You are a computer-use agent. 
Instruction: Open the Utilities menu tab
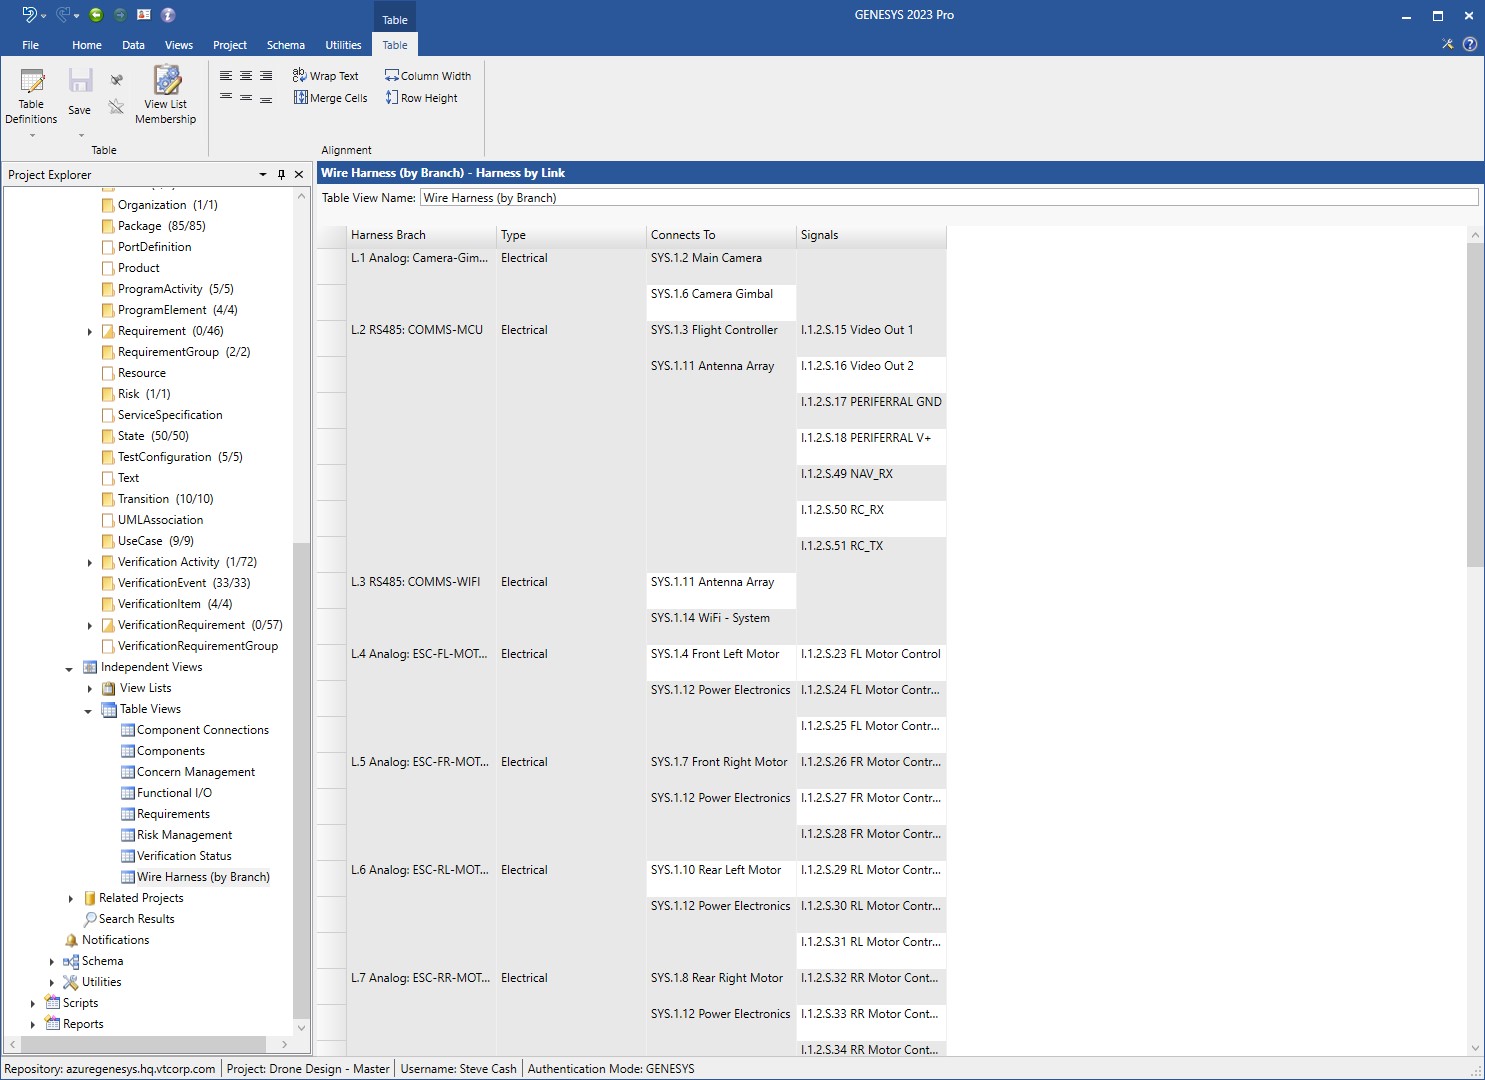343,45
